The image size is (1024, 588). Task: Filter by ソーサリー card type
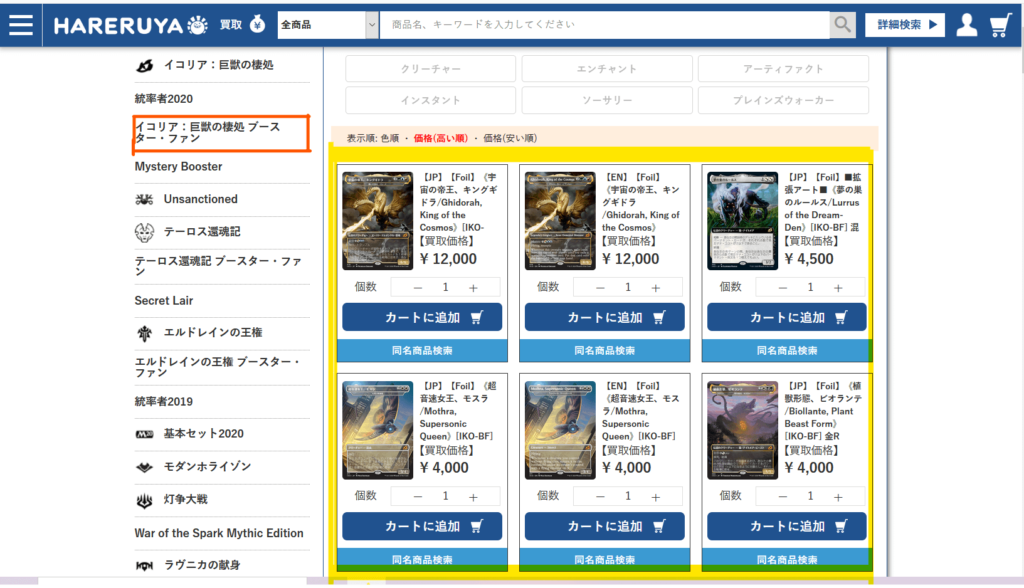tap(607, 100)
